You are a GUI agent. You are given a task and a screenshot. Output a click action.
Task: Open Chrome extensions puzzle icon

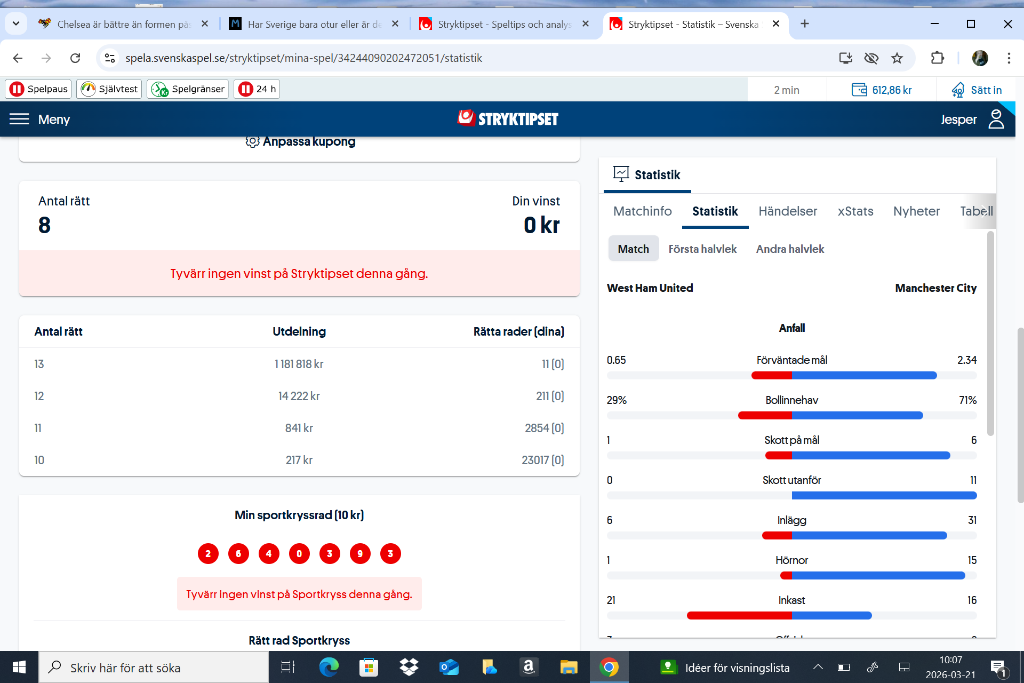point(937,58)
